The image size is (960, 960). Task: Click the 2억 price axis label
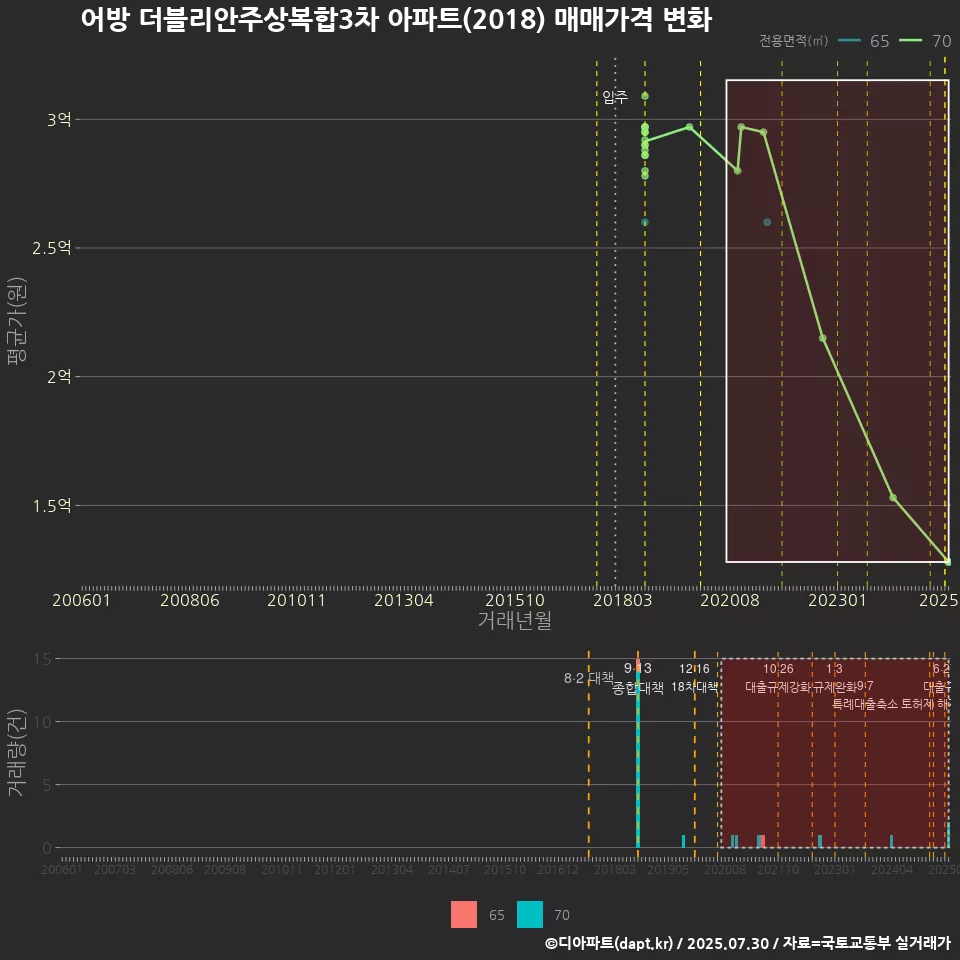coord(59,377)
